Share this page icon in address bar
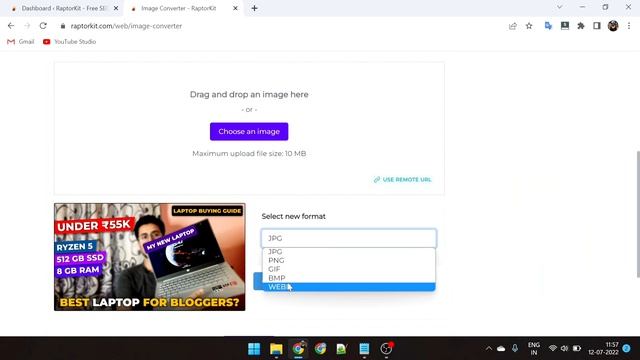 click(513, 26)
